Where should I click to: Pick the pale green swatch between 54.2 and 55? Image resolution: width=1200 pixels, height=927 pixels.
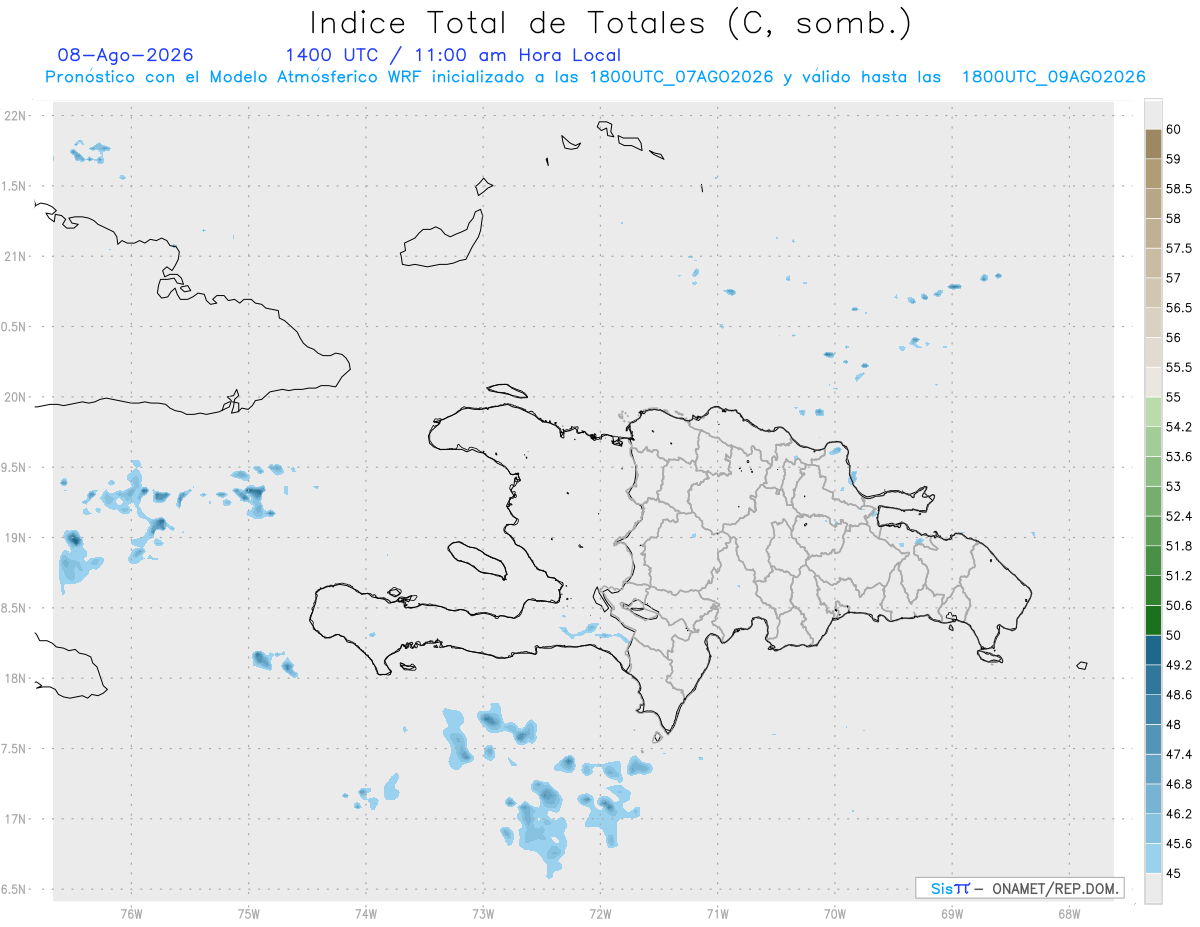(1153, 412)
